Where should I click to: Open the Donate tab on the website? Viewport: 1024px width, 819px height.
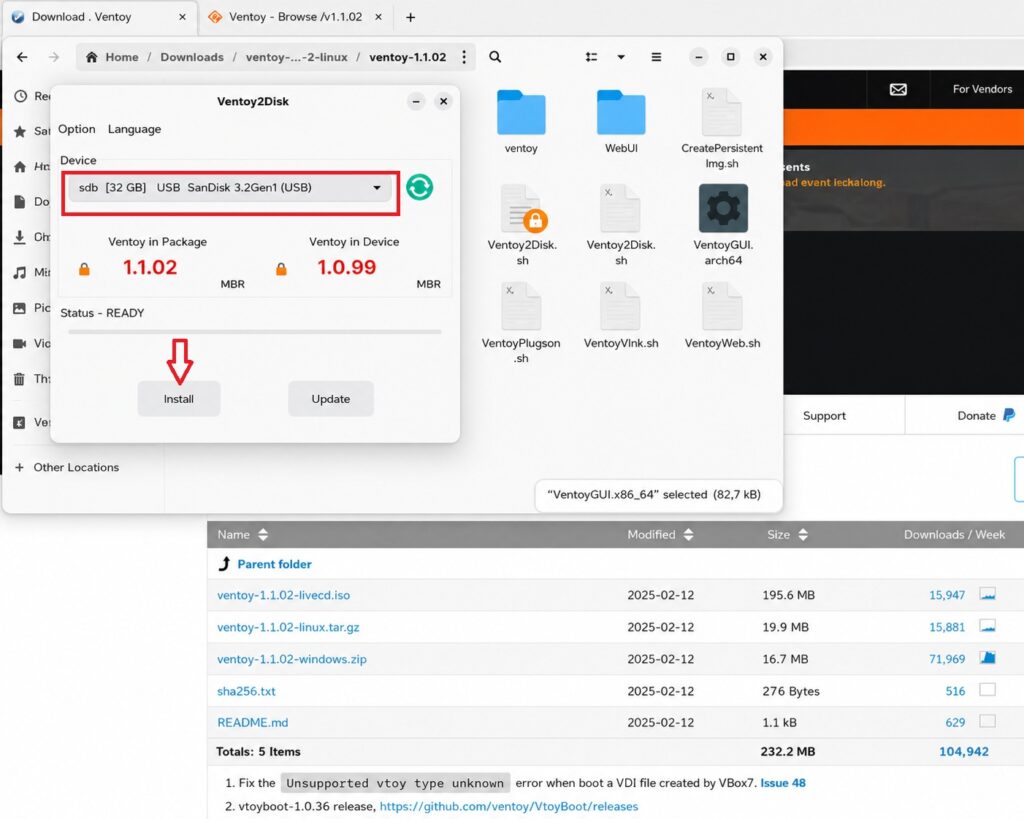click(x=985, y=416)
